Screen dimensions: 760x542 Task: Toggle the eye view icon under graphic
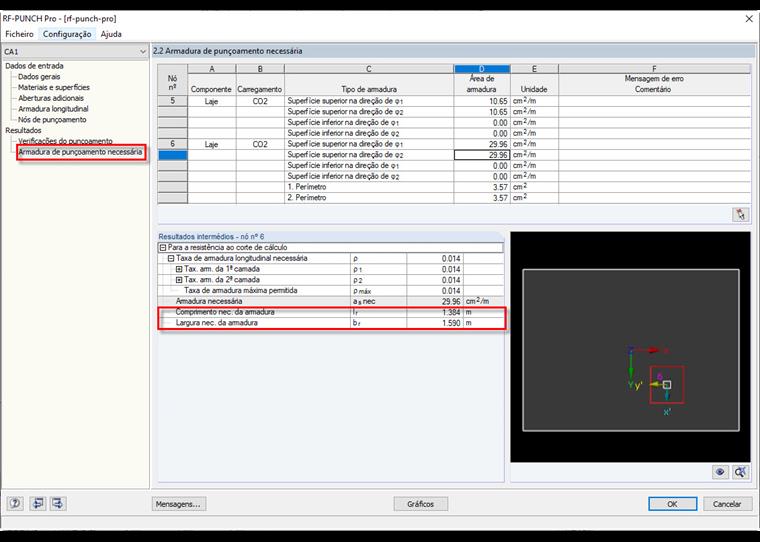tap(720, 472)
